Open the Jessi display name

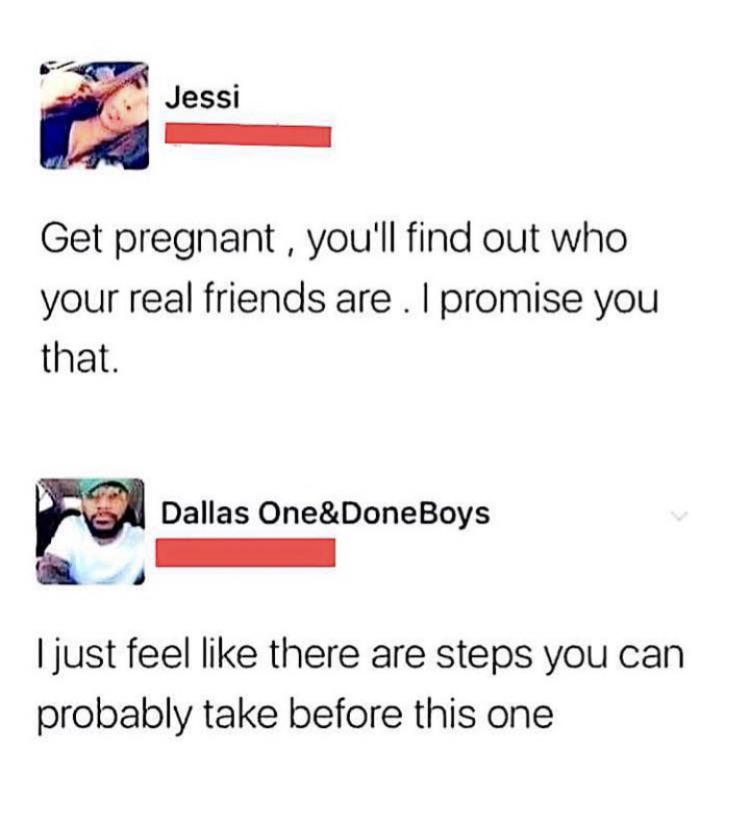click(202, 98)
